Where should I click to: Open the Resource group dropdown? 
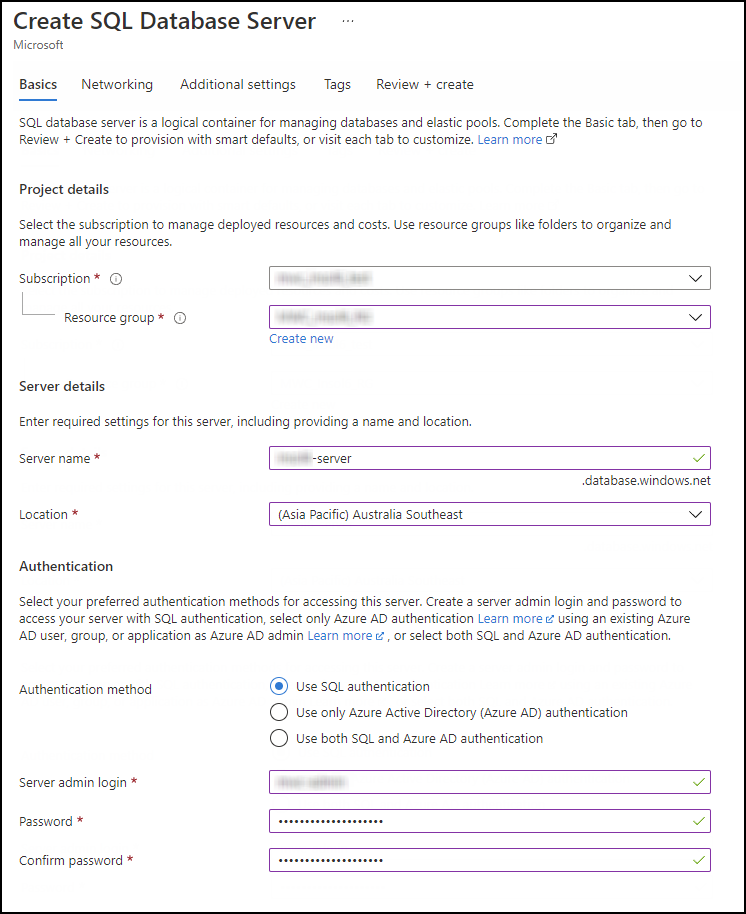click(490, 317)
